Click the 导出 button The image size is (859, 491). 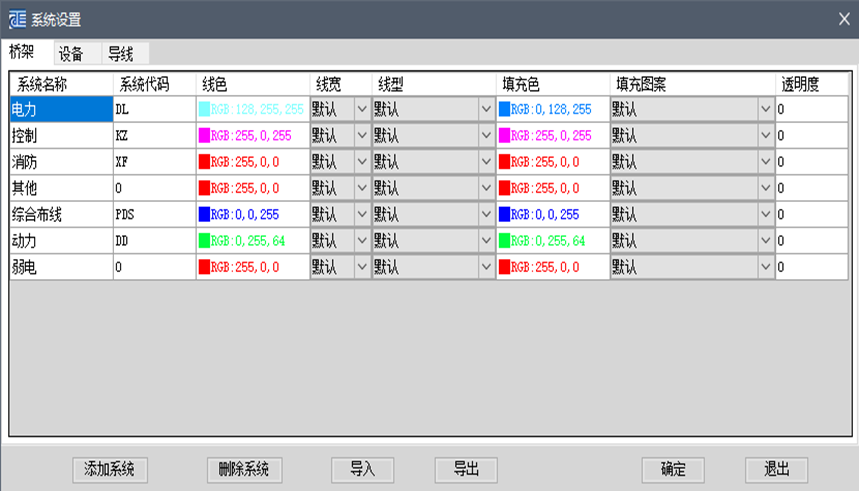click(x=466, y=470)
